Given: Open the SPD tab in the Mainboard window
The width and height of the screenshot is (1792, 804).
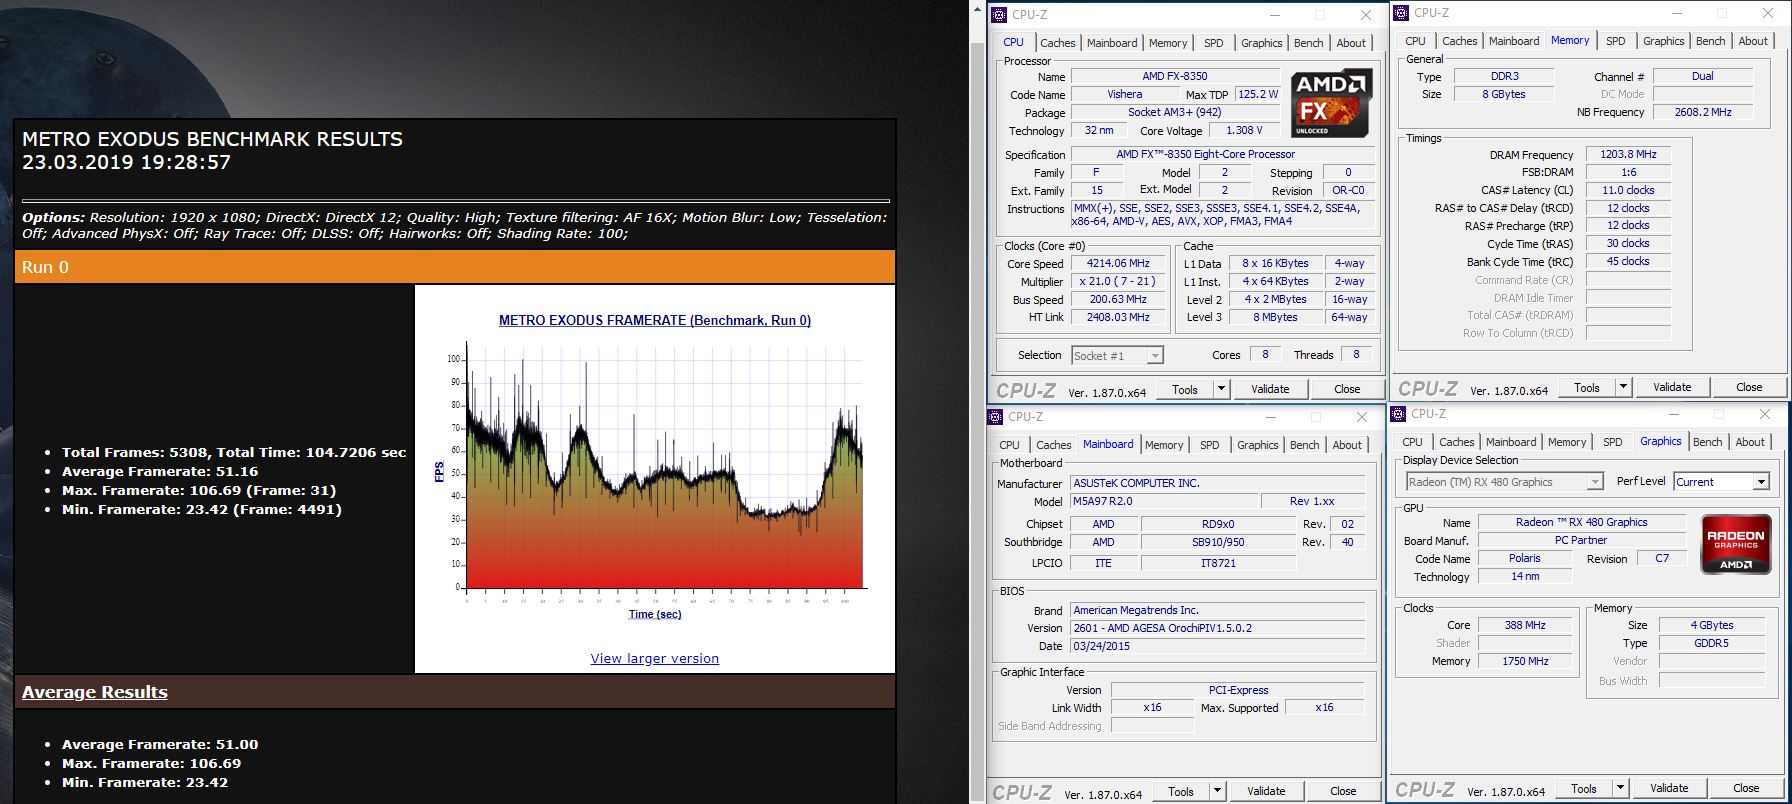Looking at the screenshot, I should tap(1209, 445).
